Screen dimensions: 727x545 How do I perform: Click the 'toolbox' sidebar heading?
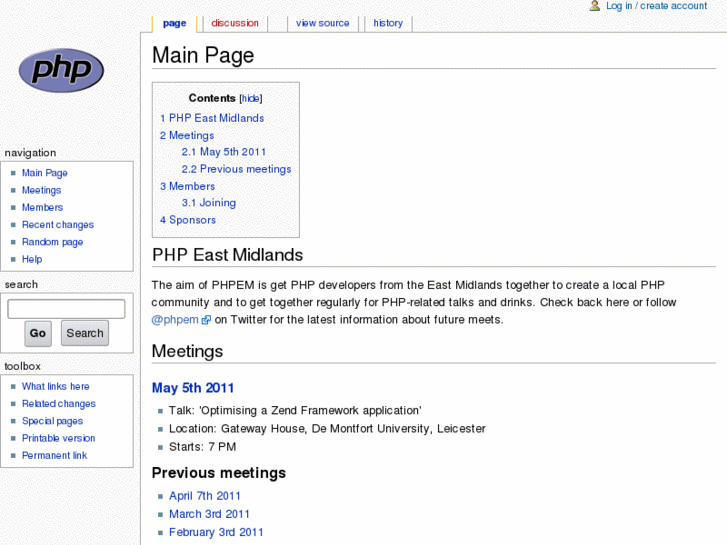click(23, 366)
